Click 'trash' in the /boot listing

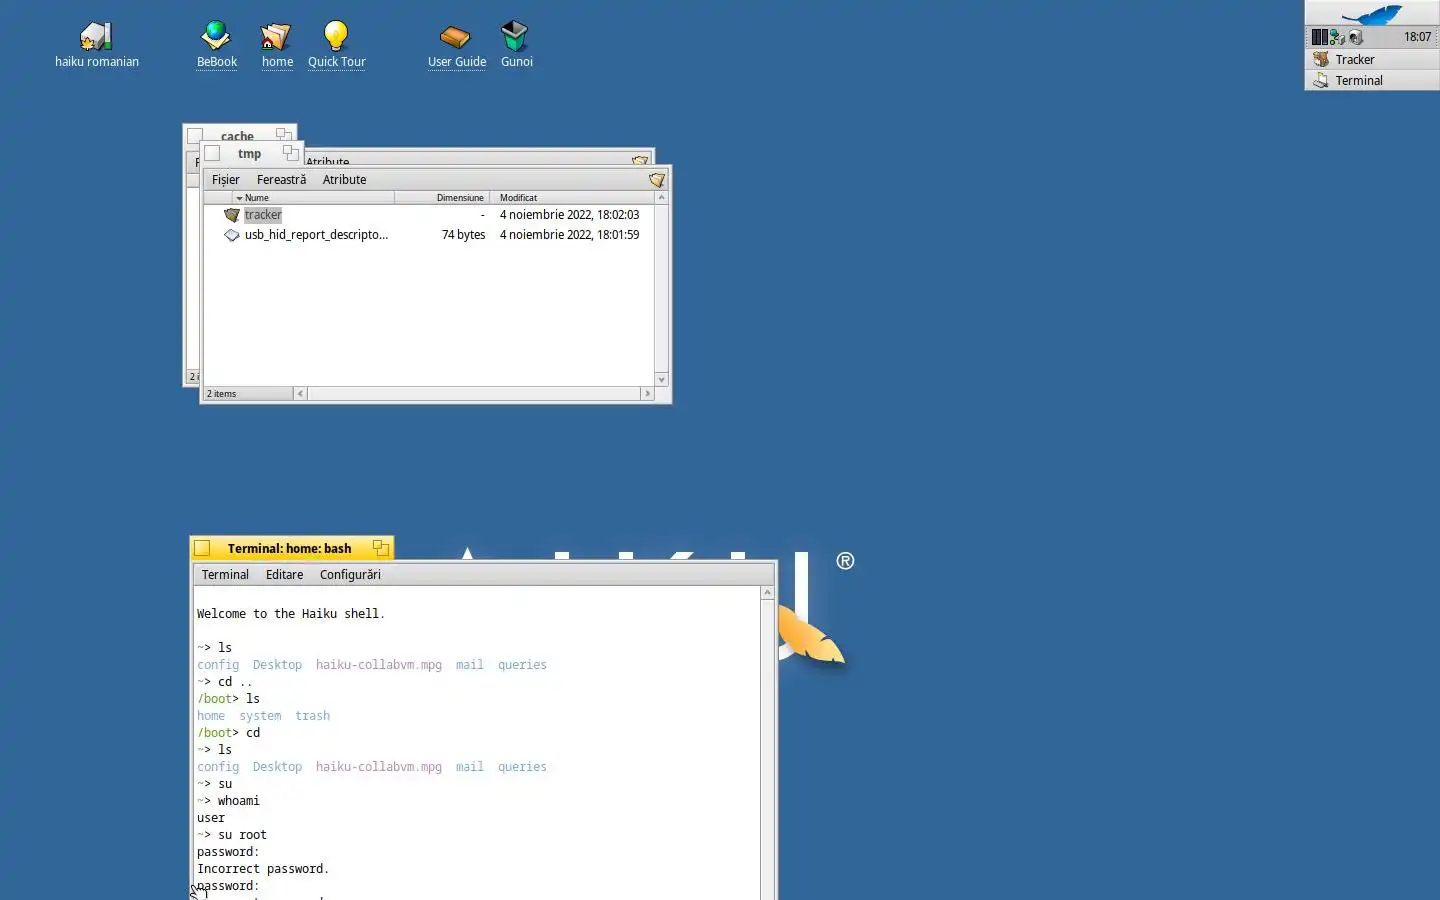[312, 716]
